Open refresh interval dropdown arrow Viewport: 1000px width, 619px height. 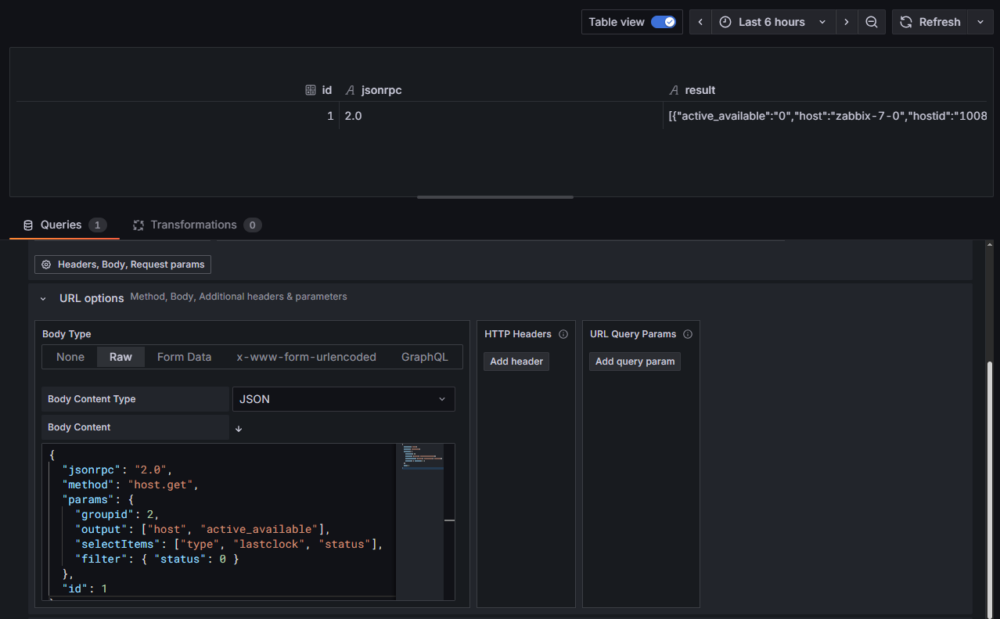(x=980, y=22)
